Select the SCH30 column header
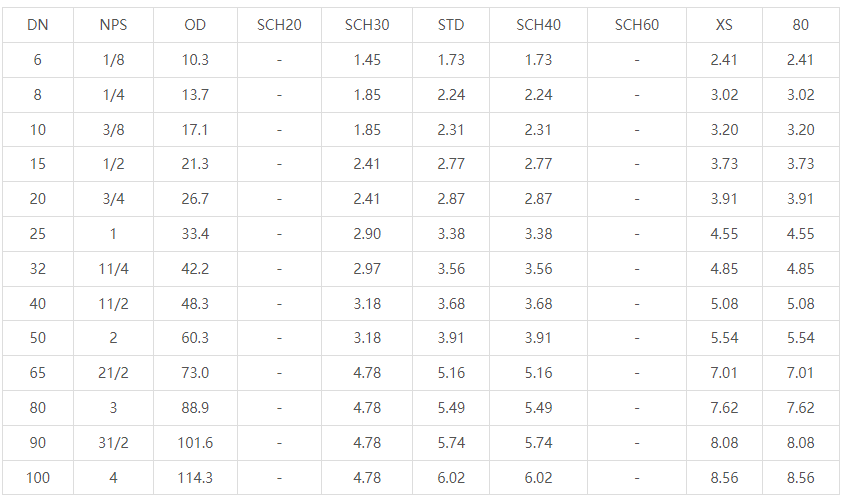Image resolution: width=843 pixels, height=500 pixels. point(367,25)
